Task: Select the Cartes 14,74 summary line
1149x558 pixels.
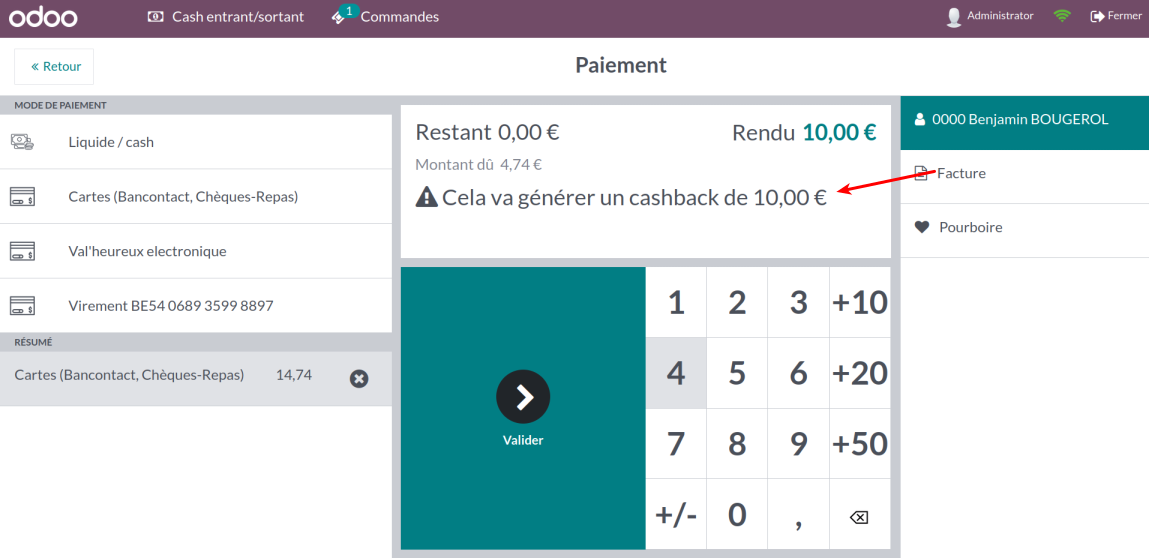Action: [x=196, y=378]
